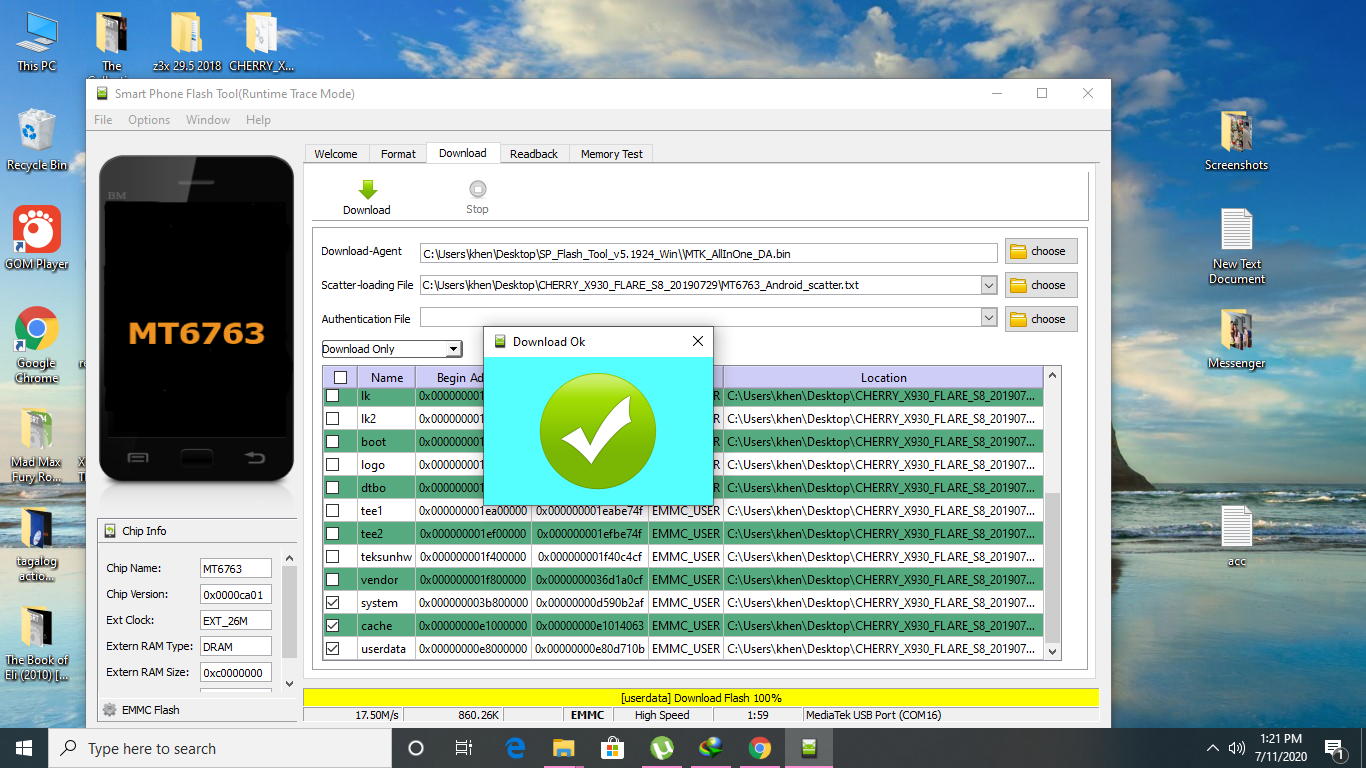Screen dimensions: 1366x768
Task: Click the folder icon beside Download-Agent choose
Action: point(1018,251)
